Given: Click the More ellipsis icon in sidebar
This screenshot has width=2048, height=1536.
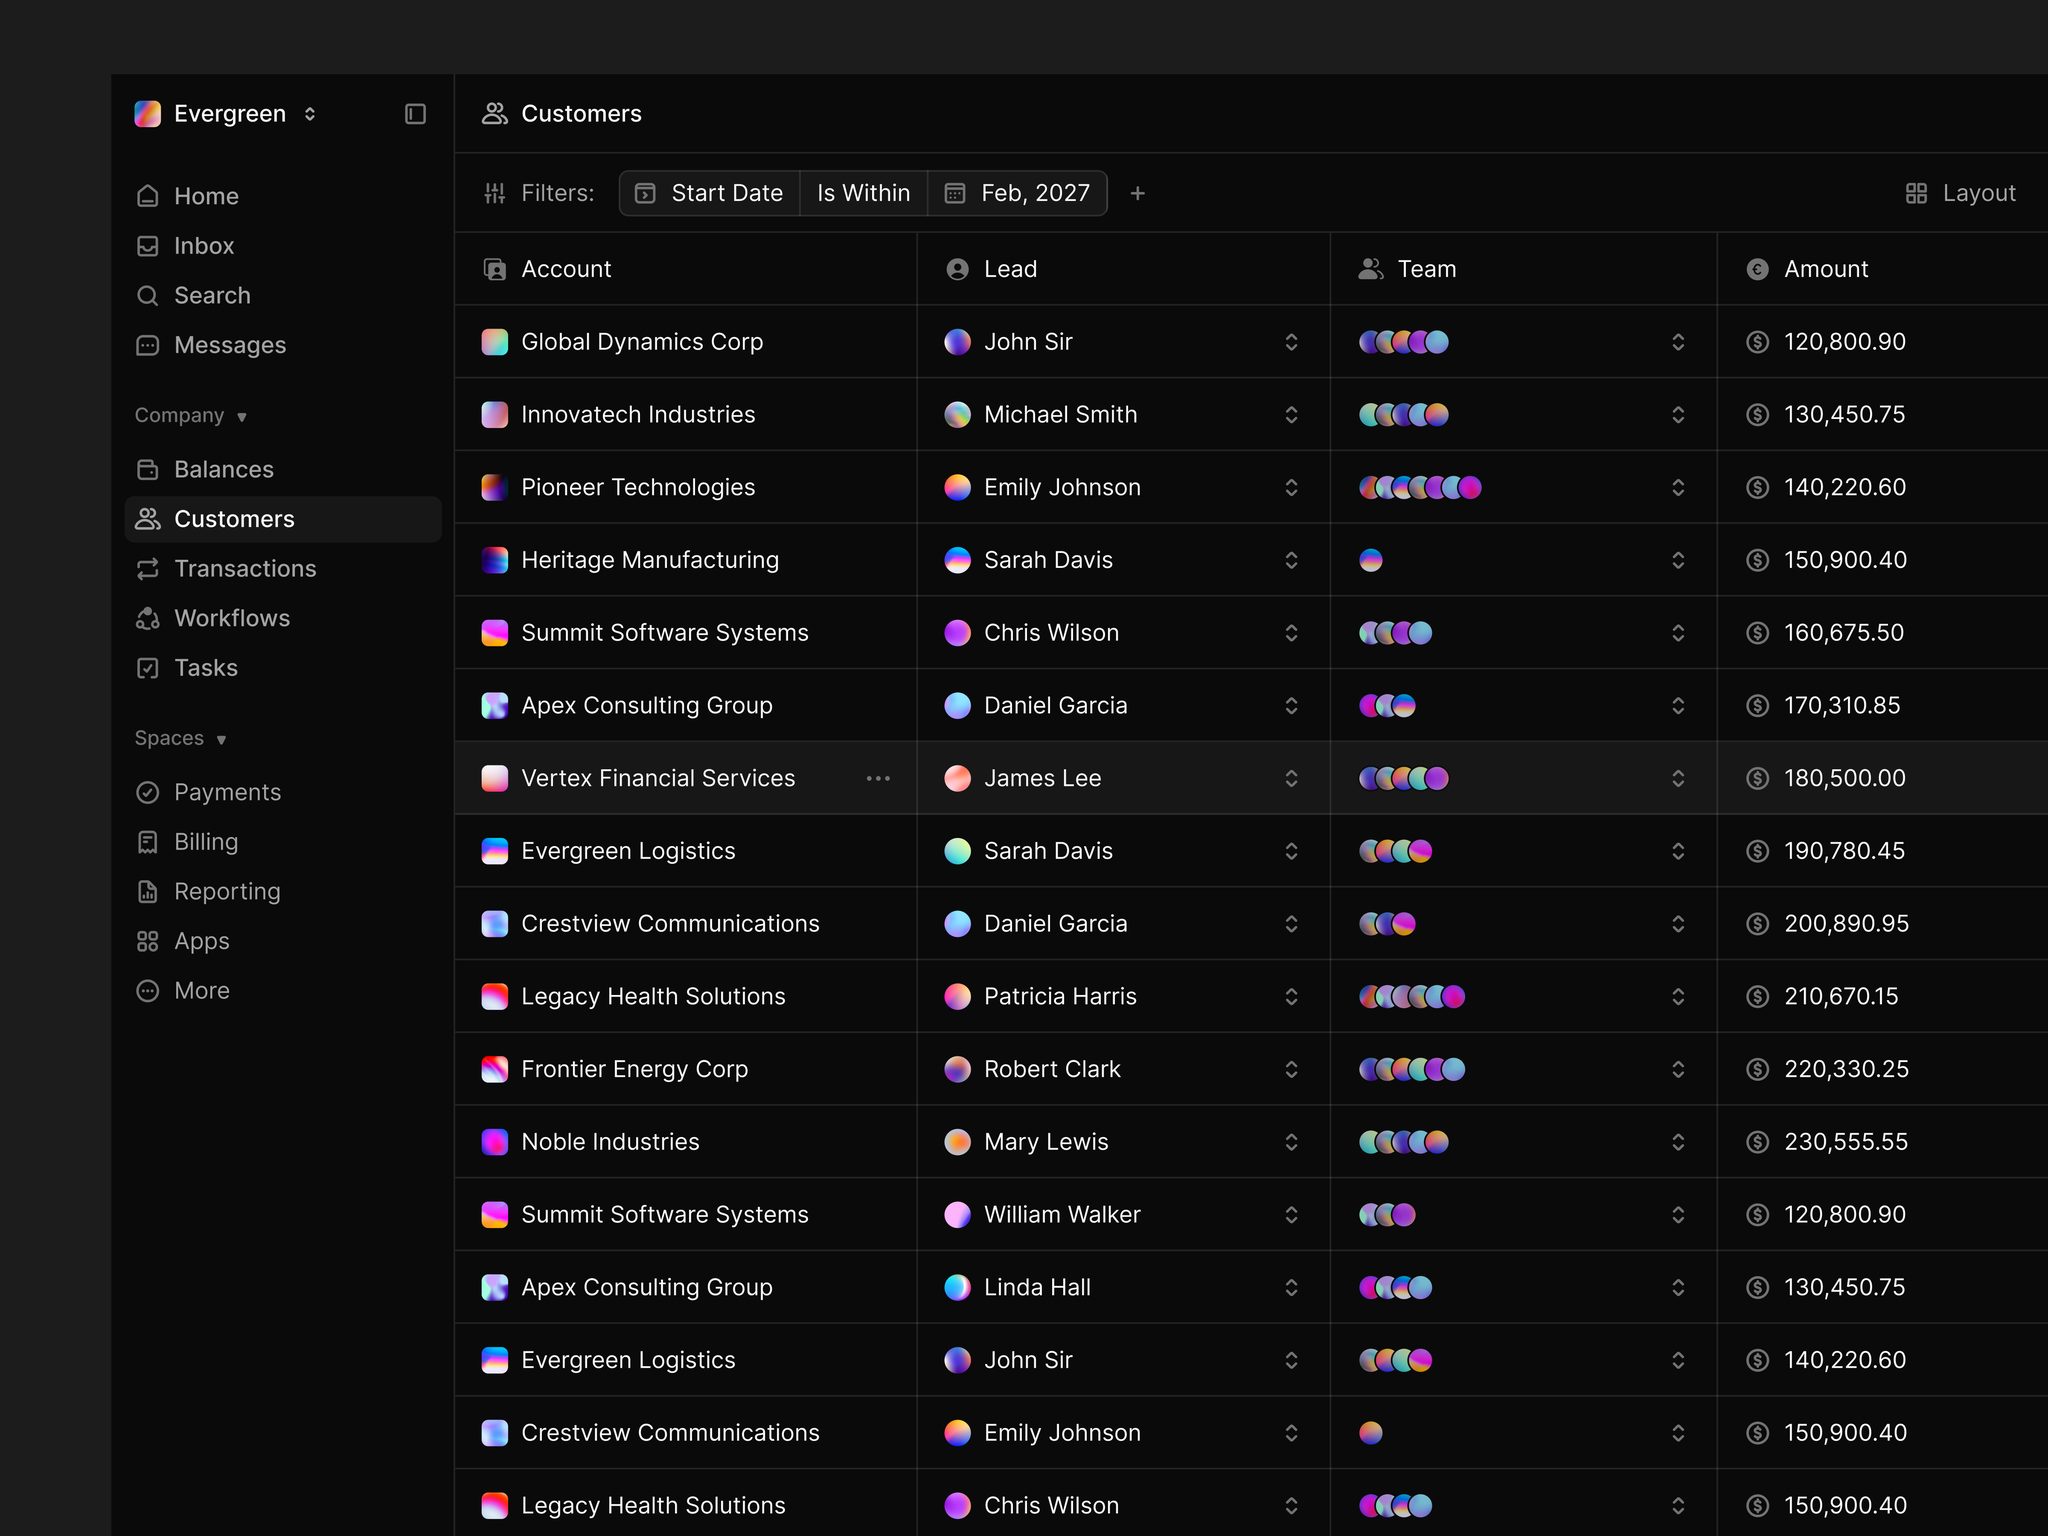Looking at the screenshot, I should click(148, 991).
